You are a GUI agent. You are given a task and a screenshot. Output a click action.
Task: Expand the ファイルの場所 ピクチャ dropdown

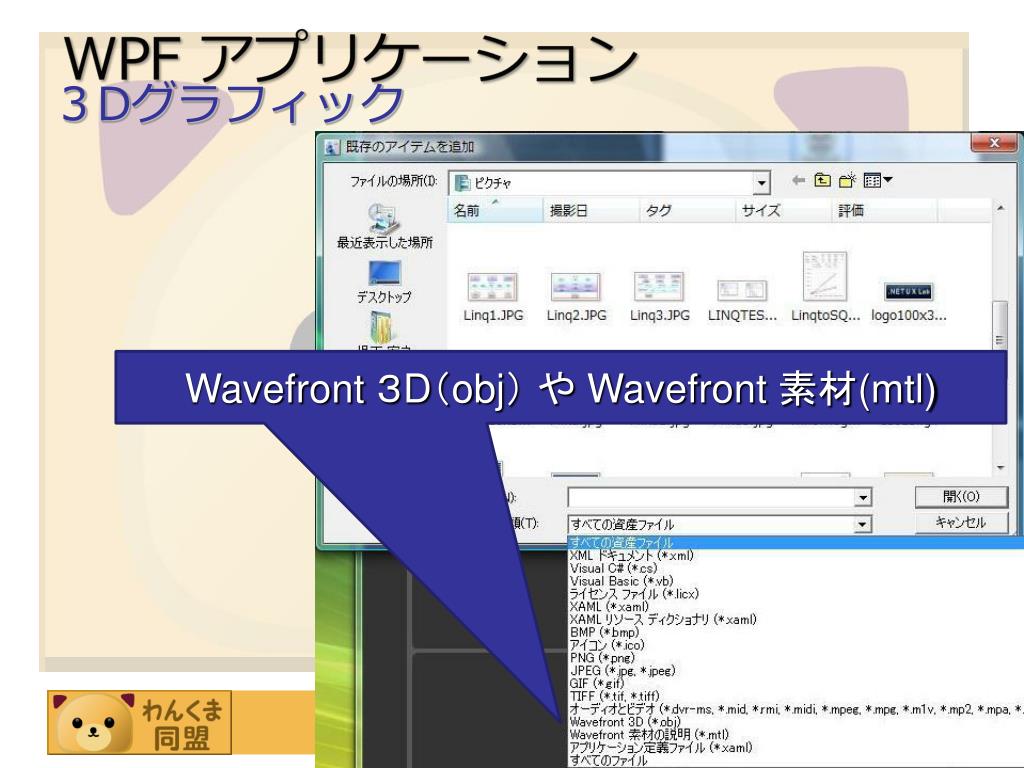coord(761,184)
